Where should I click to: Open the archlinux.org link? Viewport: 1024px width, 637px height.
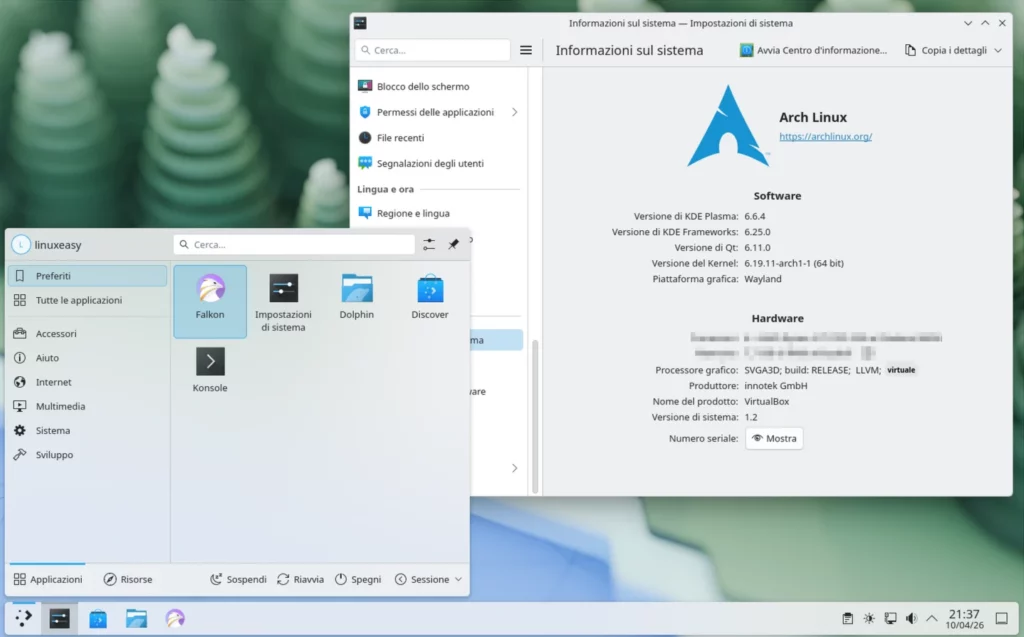pos(825,136)
